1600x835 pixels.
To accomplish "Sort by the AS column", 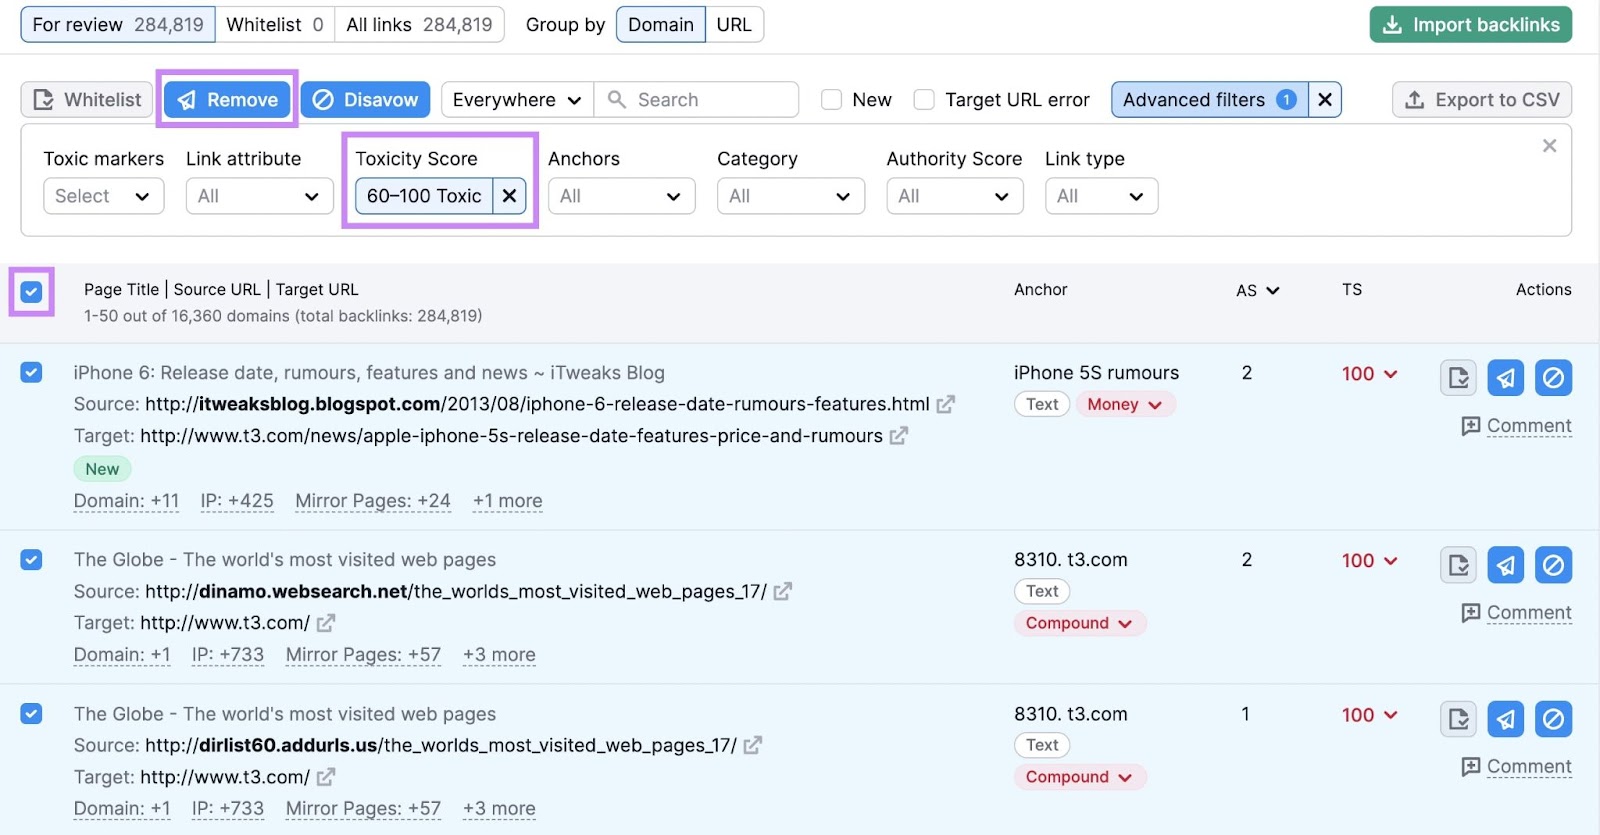I will point(1257,290).
